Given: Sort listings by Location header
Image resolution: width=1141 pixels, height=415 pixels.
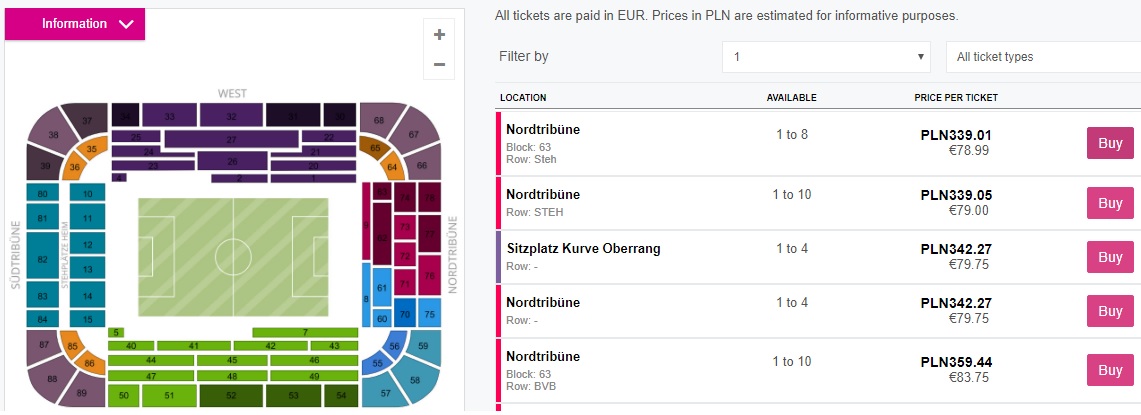Looking at the screenshot, I should 523,97.
